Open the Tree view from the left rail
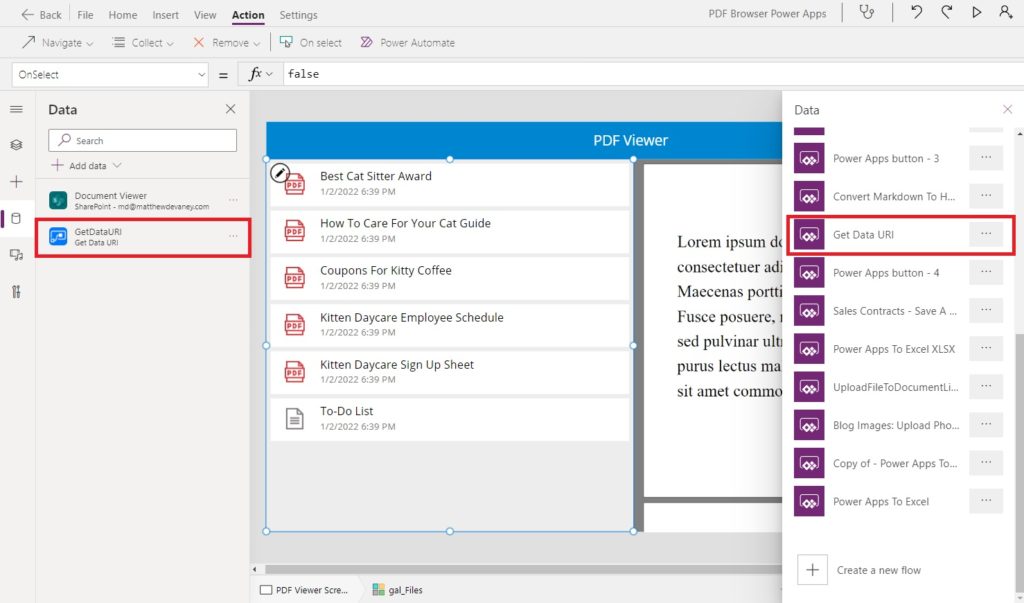 pyautogui.click(x=14, y=144)
